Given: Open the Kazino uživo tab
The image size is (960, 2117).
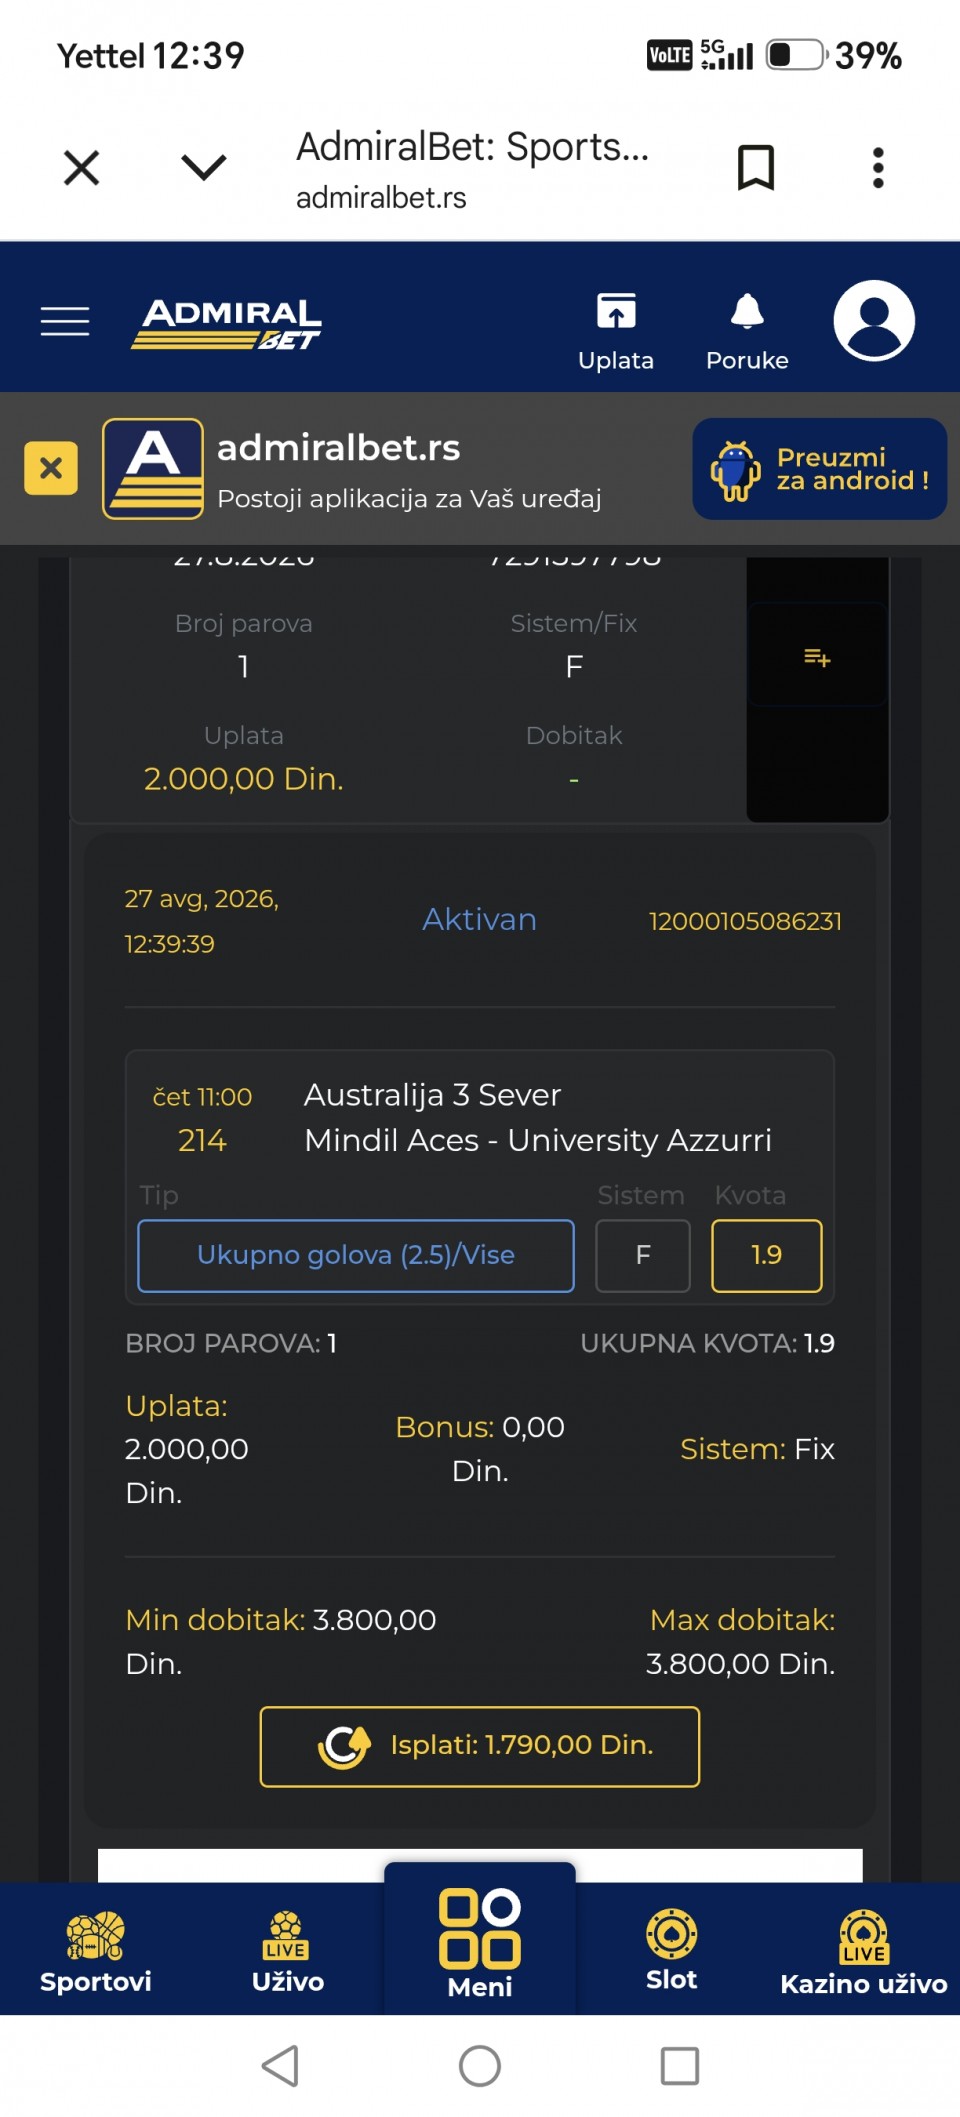Looking at the screenshot, I should click(864, 1951).
